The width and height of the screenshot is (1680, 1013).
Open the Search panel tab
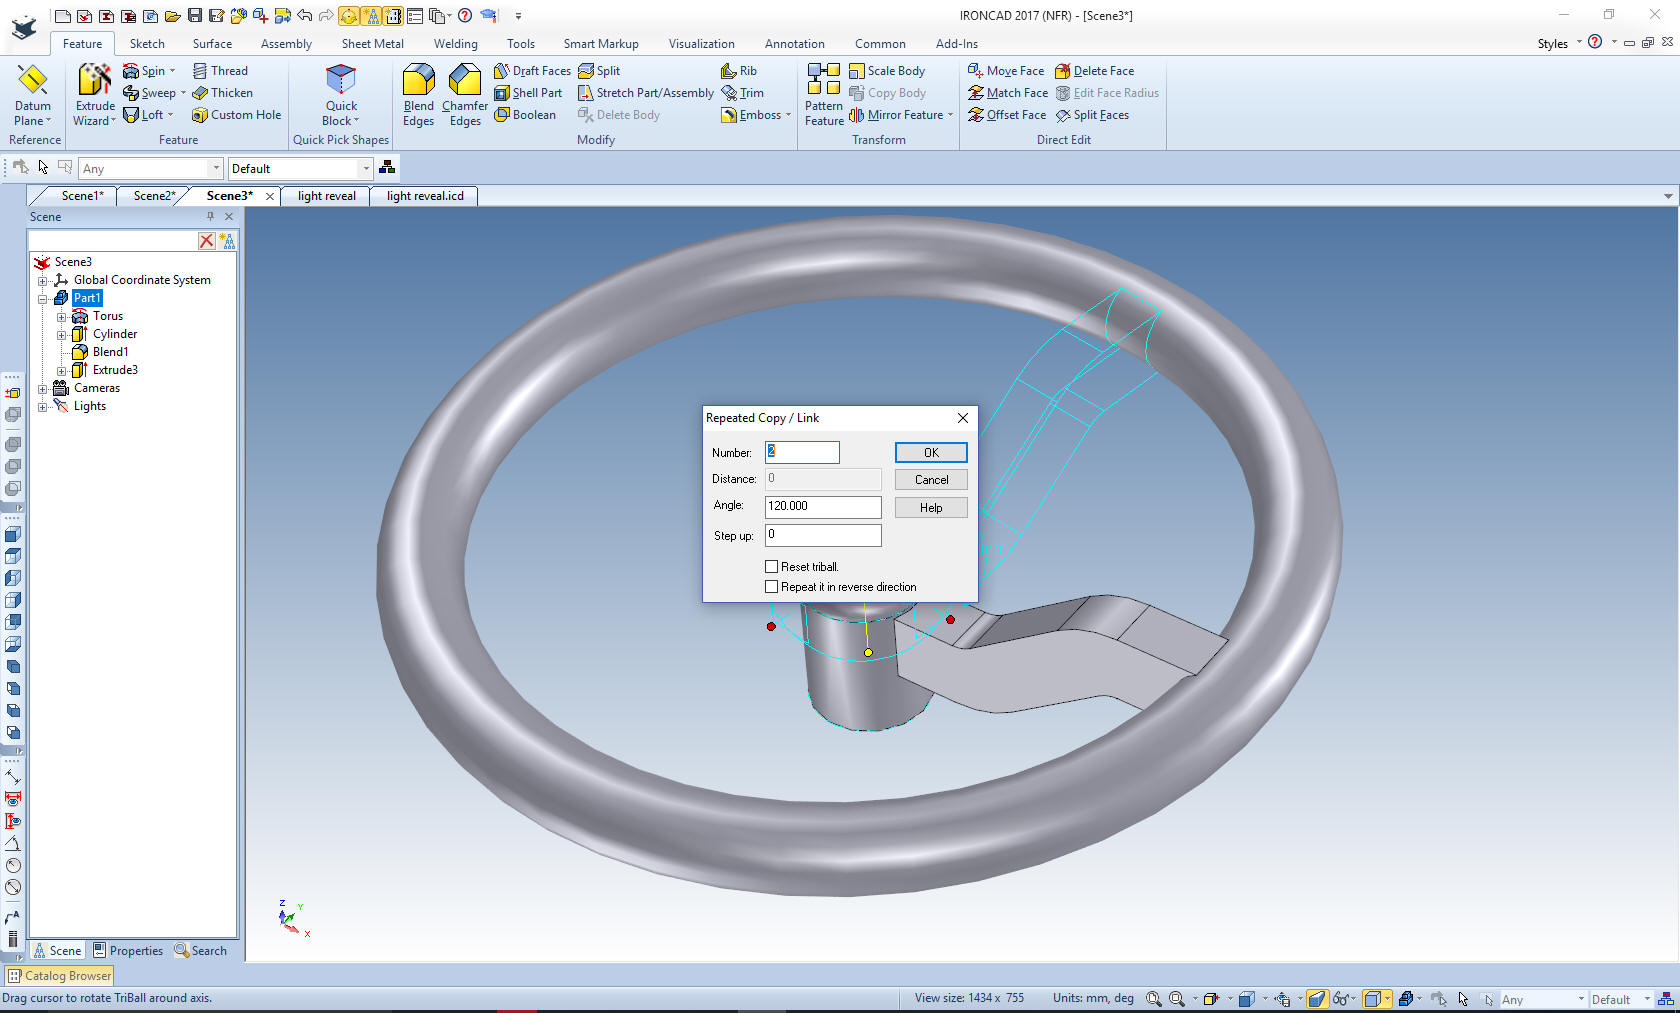point(201,951)
